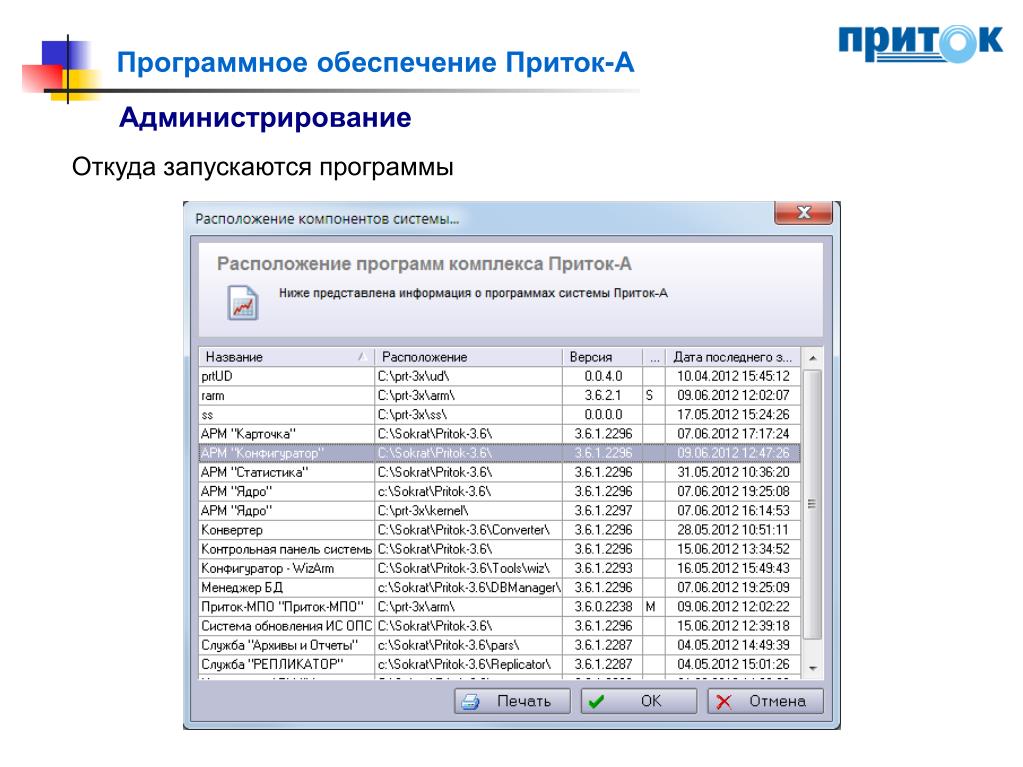The width and height of the screenshot is (1023, 767).
Task: Select the АРМ "Конфигуратор" row
Action: (x=500, y=453)
